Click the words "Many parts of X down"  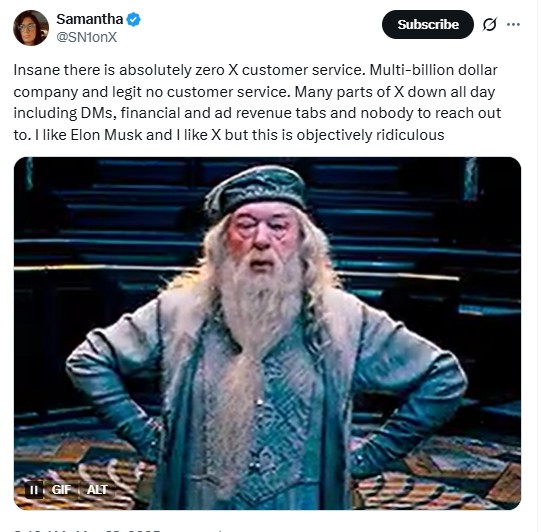coord(370,92)
